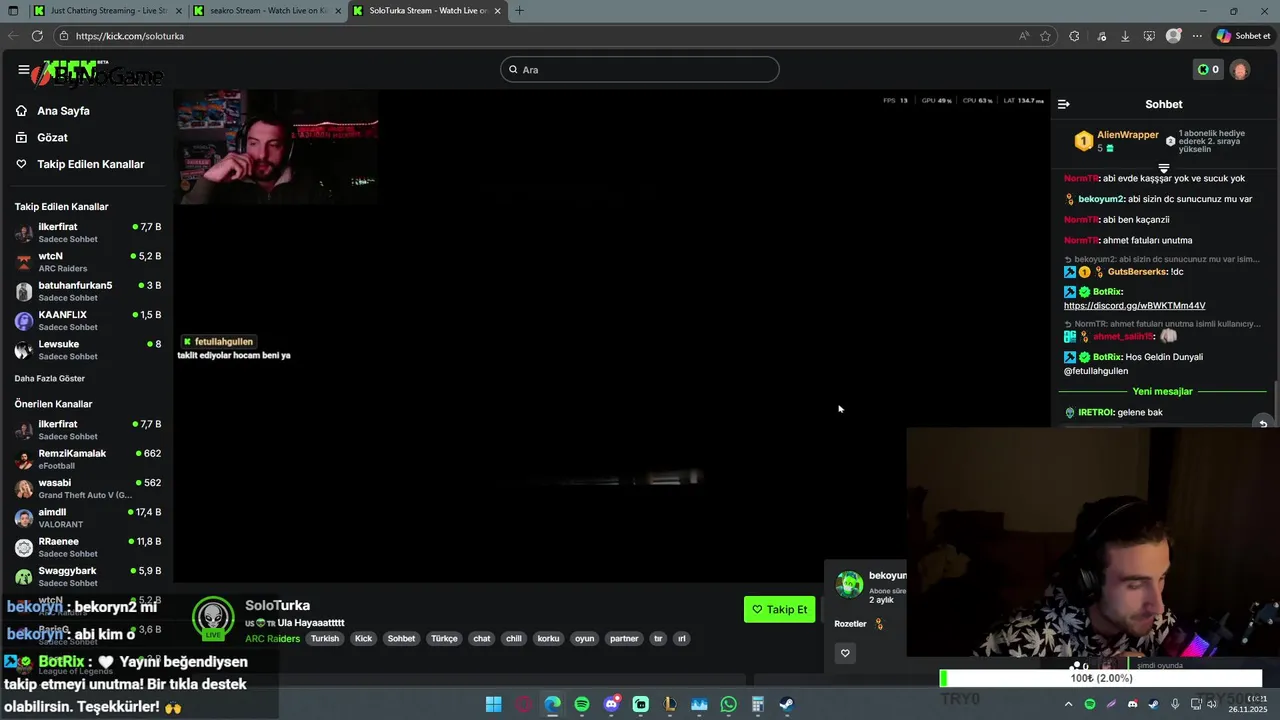The image size is (1280, 720).
Task: Click Yeni mesajlar divider label
Action: click(1162, 392)
